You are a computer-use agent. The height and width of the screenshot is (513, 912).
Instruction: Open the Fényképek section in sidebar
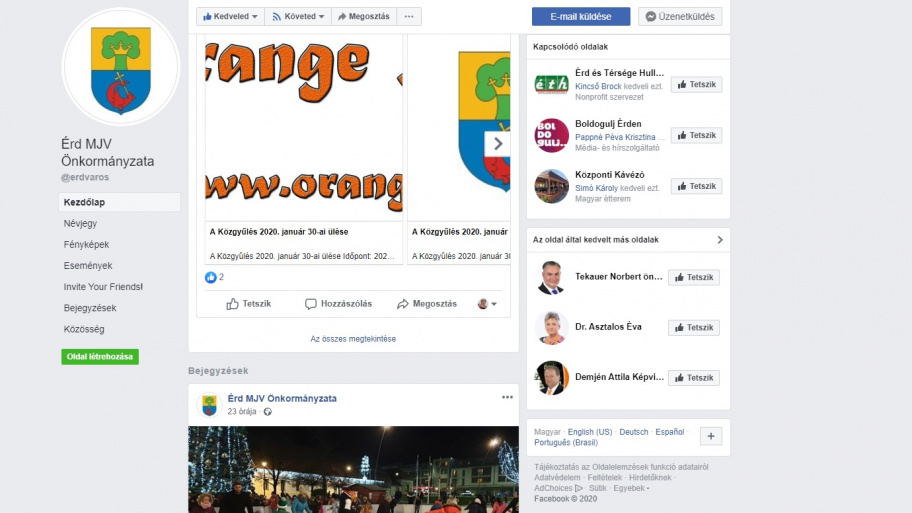point(86,244)
